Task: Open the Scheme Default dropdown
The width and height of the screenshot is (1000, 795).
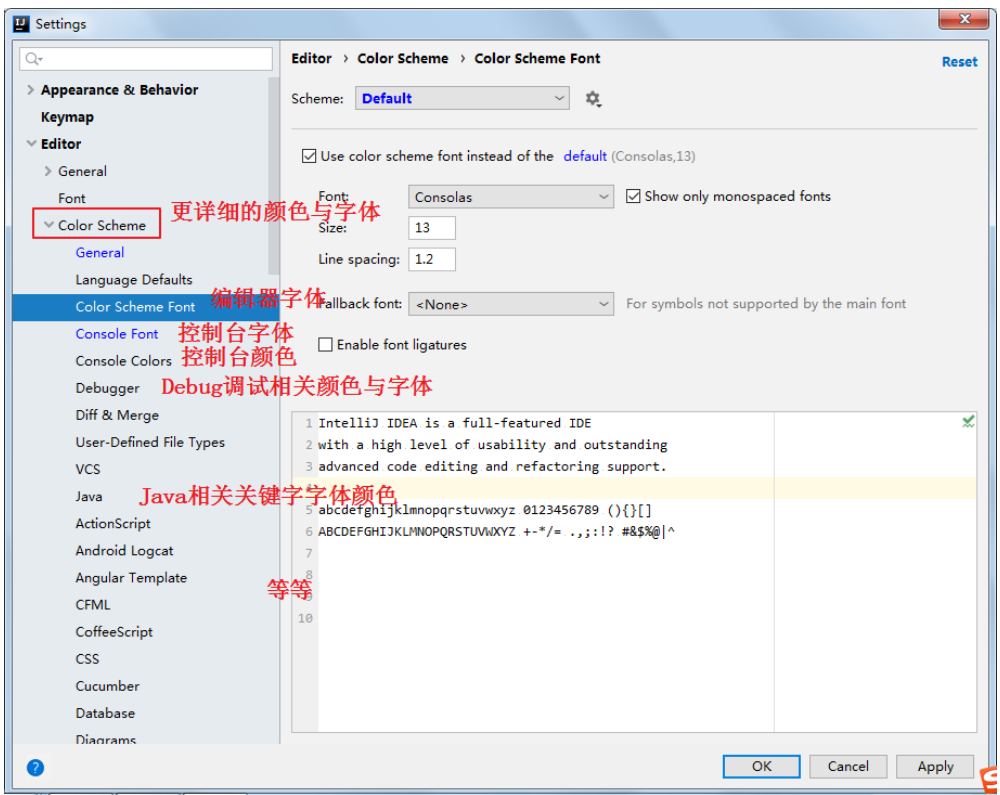Action: click(462, 98)
